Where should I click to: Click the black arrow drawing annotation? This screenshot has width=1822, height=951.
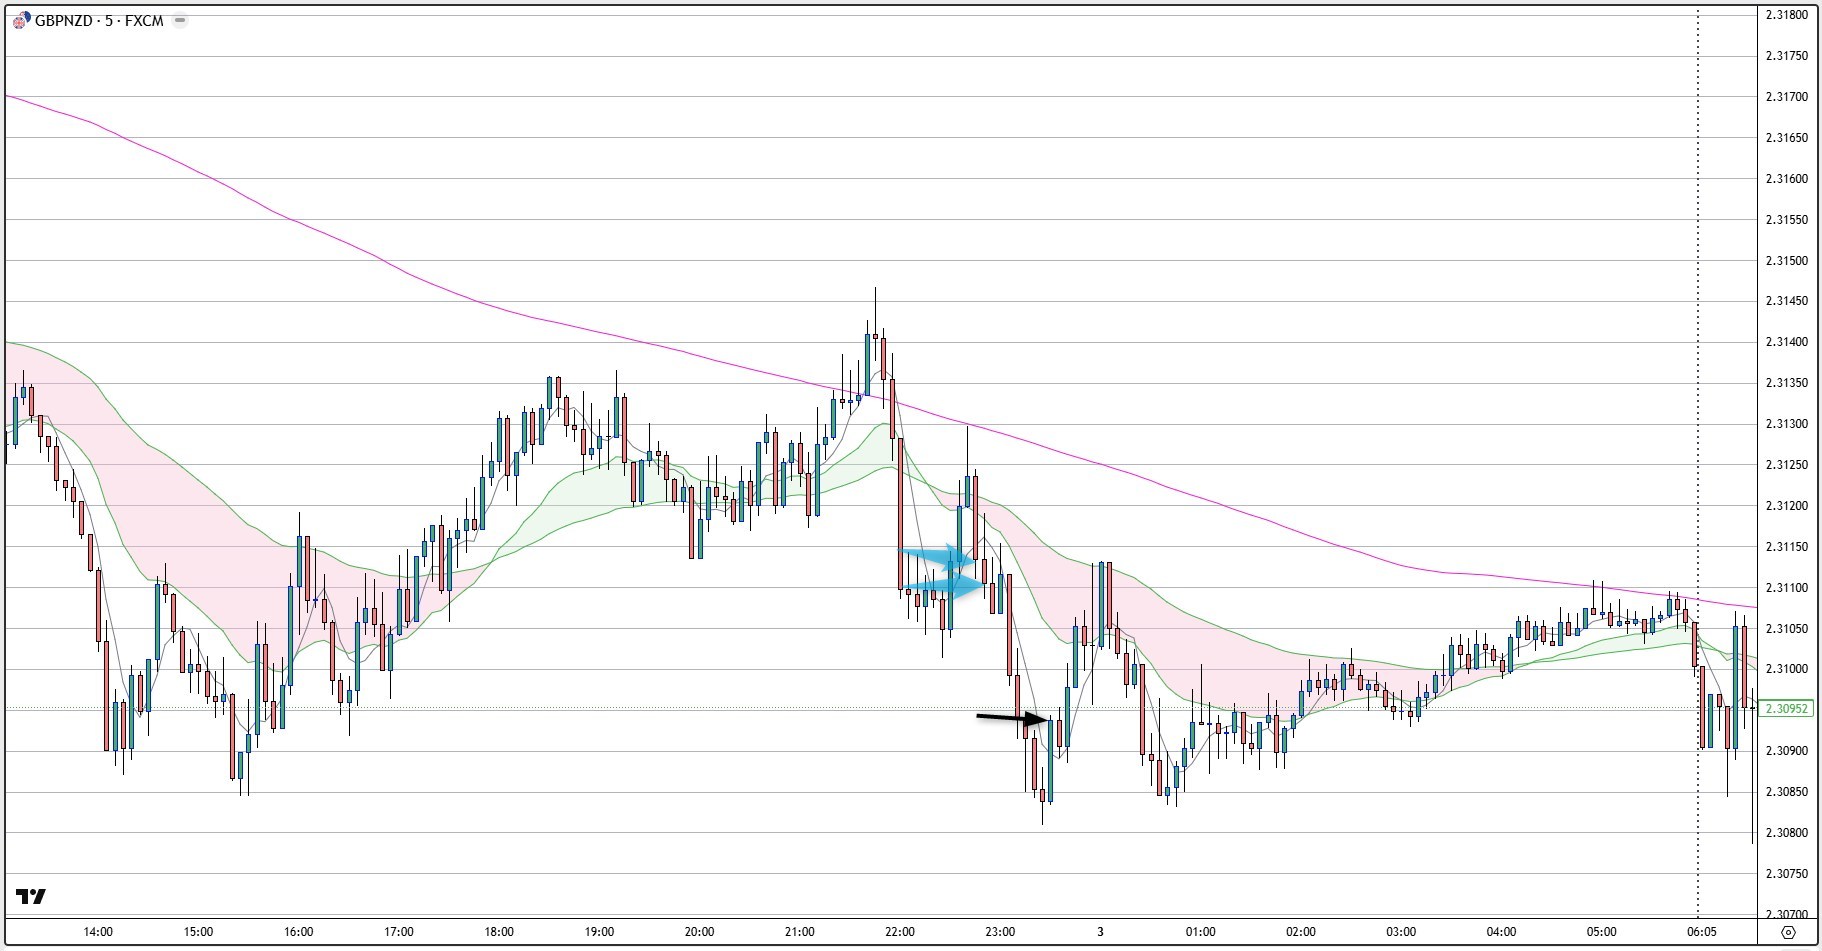coord(1012,717)
